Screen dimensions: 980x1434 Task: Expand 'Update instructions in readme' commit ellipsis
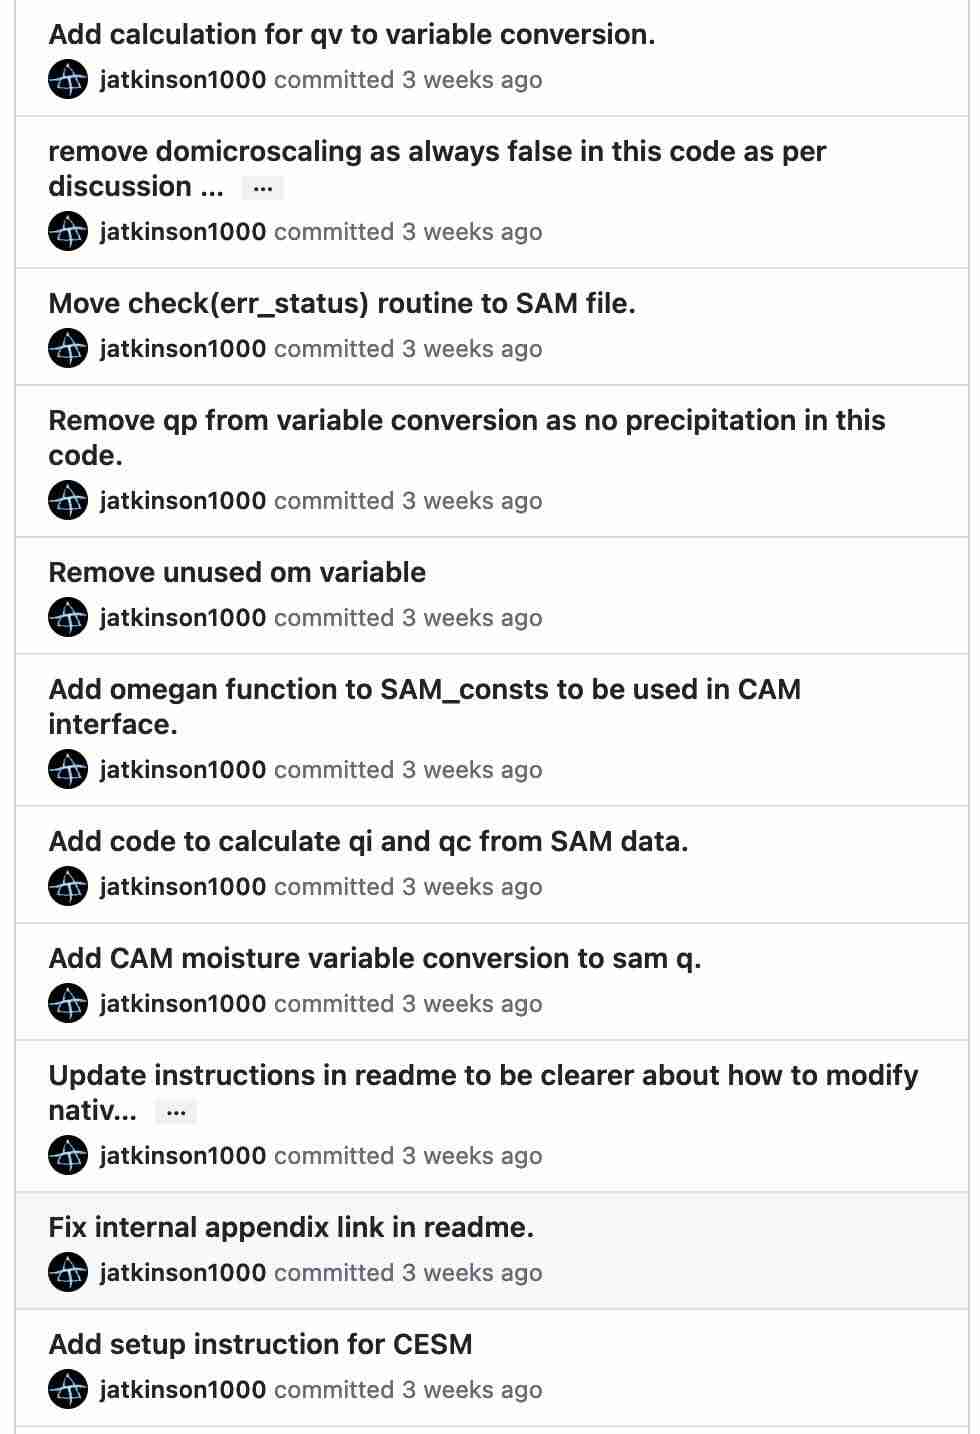pos(176,1112)
